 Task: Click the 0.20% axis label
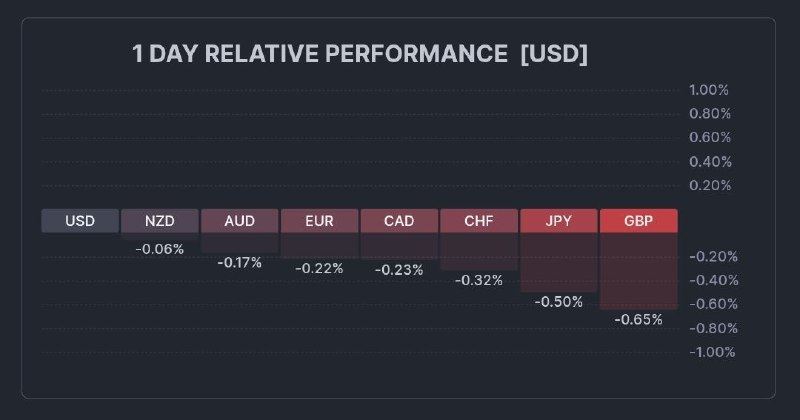click(x=710, y=185)
